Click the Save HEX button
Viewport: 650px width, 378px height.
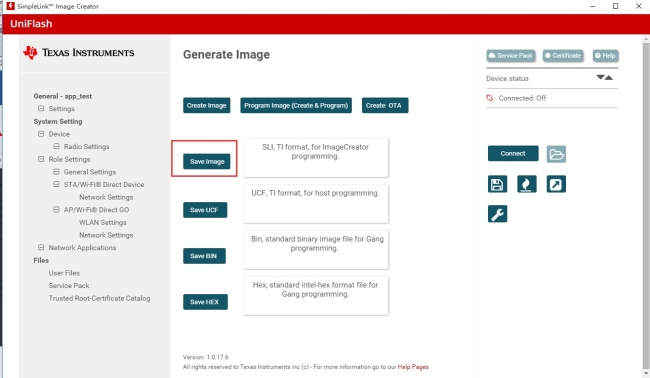point(205,302)
